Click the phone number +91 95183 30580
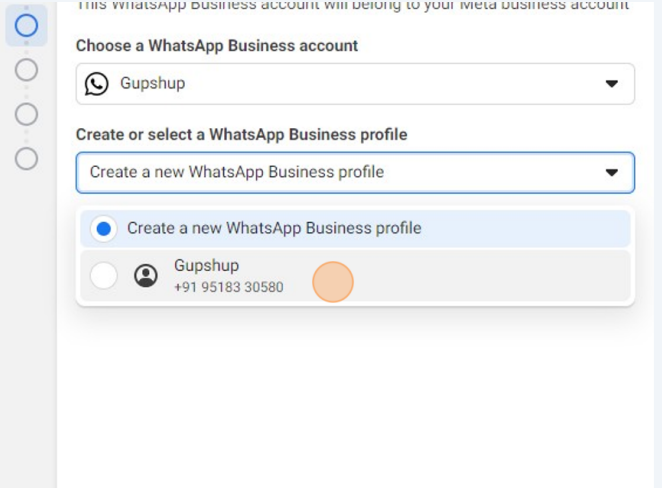 pyautogui.click(x=228, y=287)
